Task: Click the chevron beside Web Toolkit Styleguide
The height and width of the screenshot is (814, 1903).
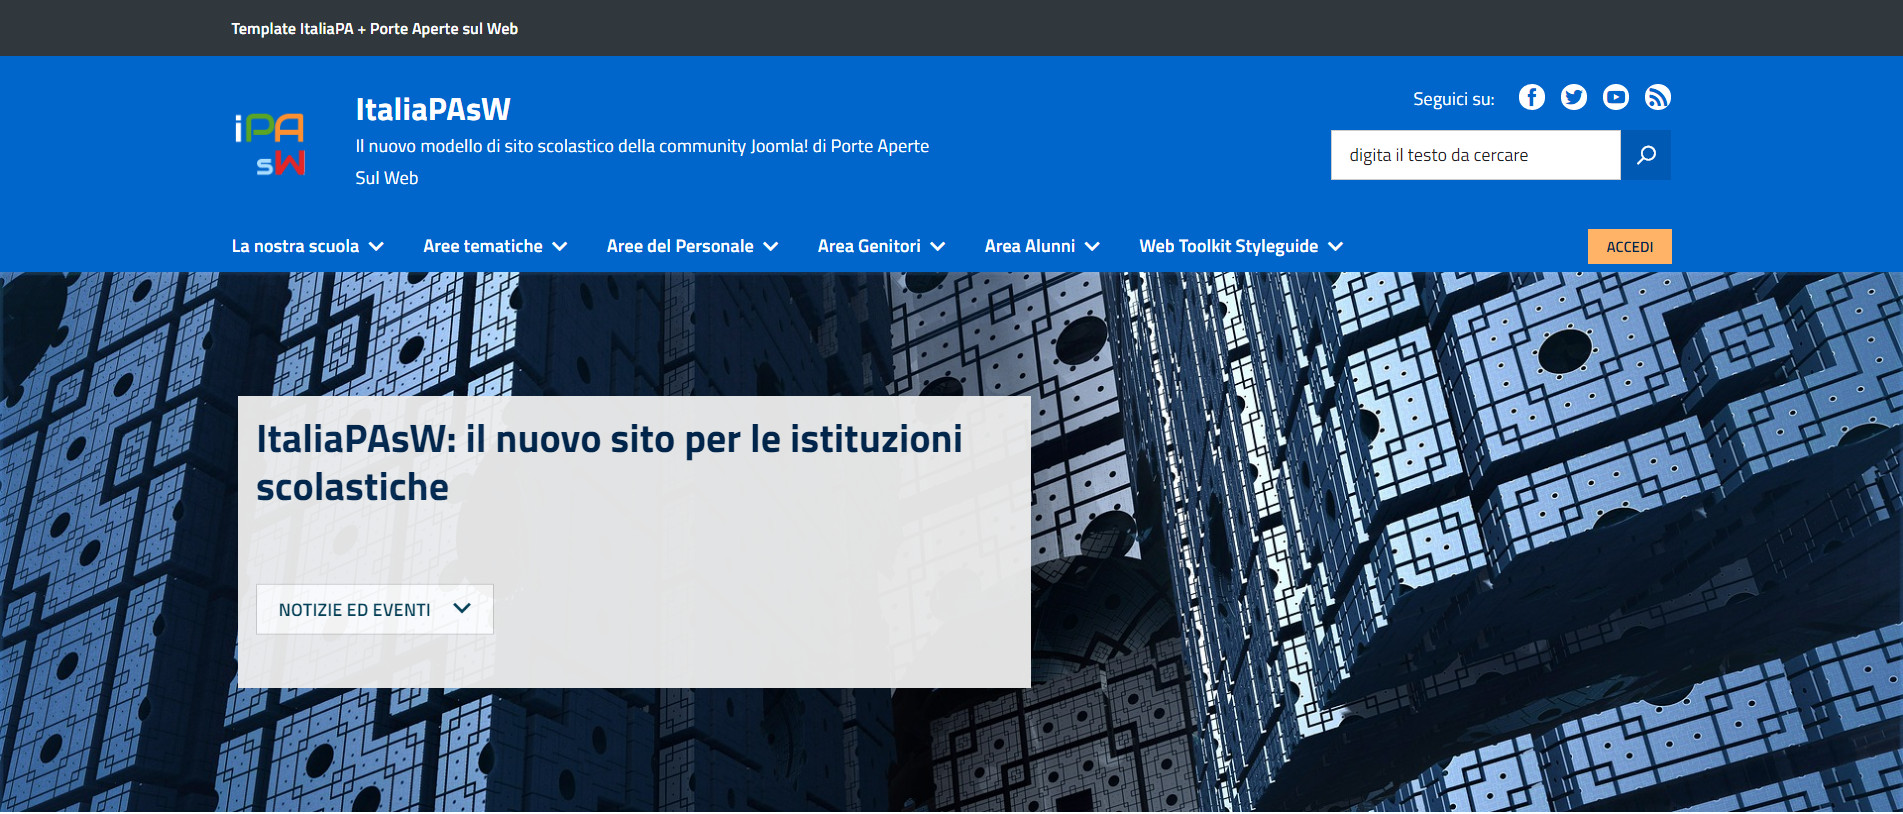Action: pyautogui.click(x=1335, y=247)
